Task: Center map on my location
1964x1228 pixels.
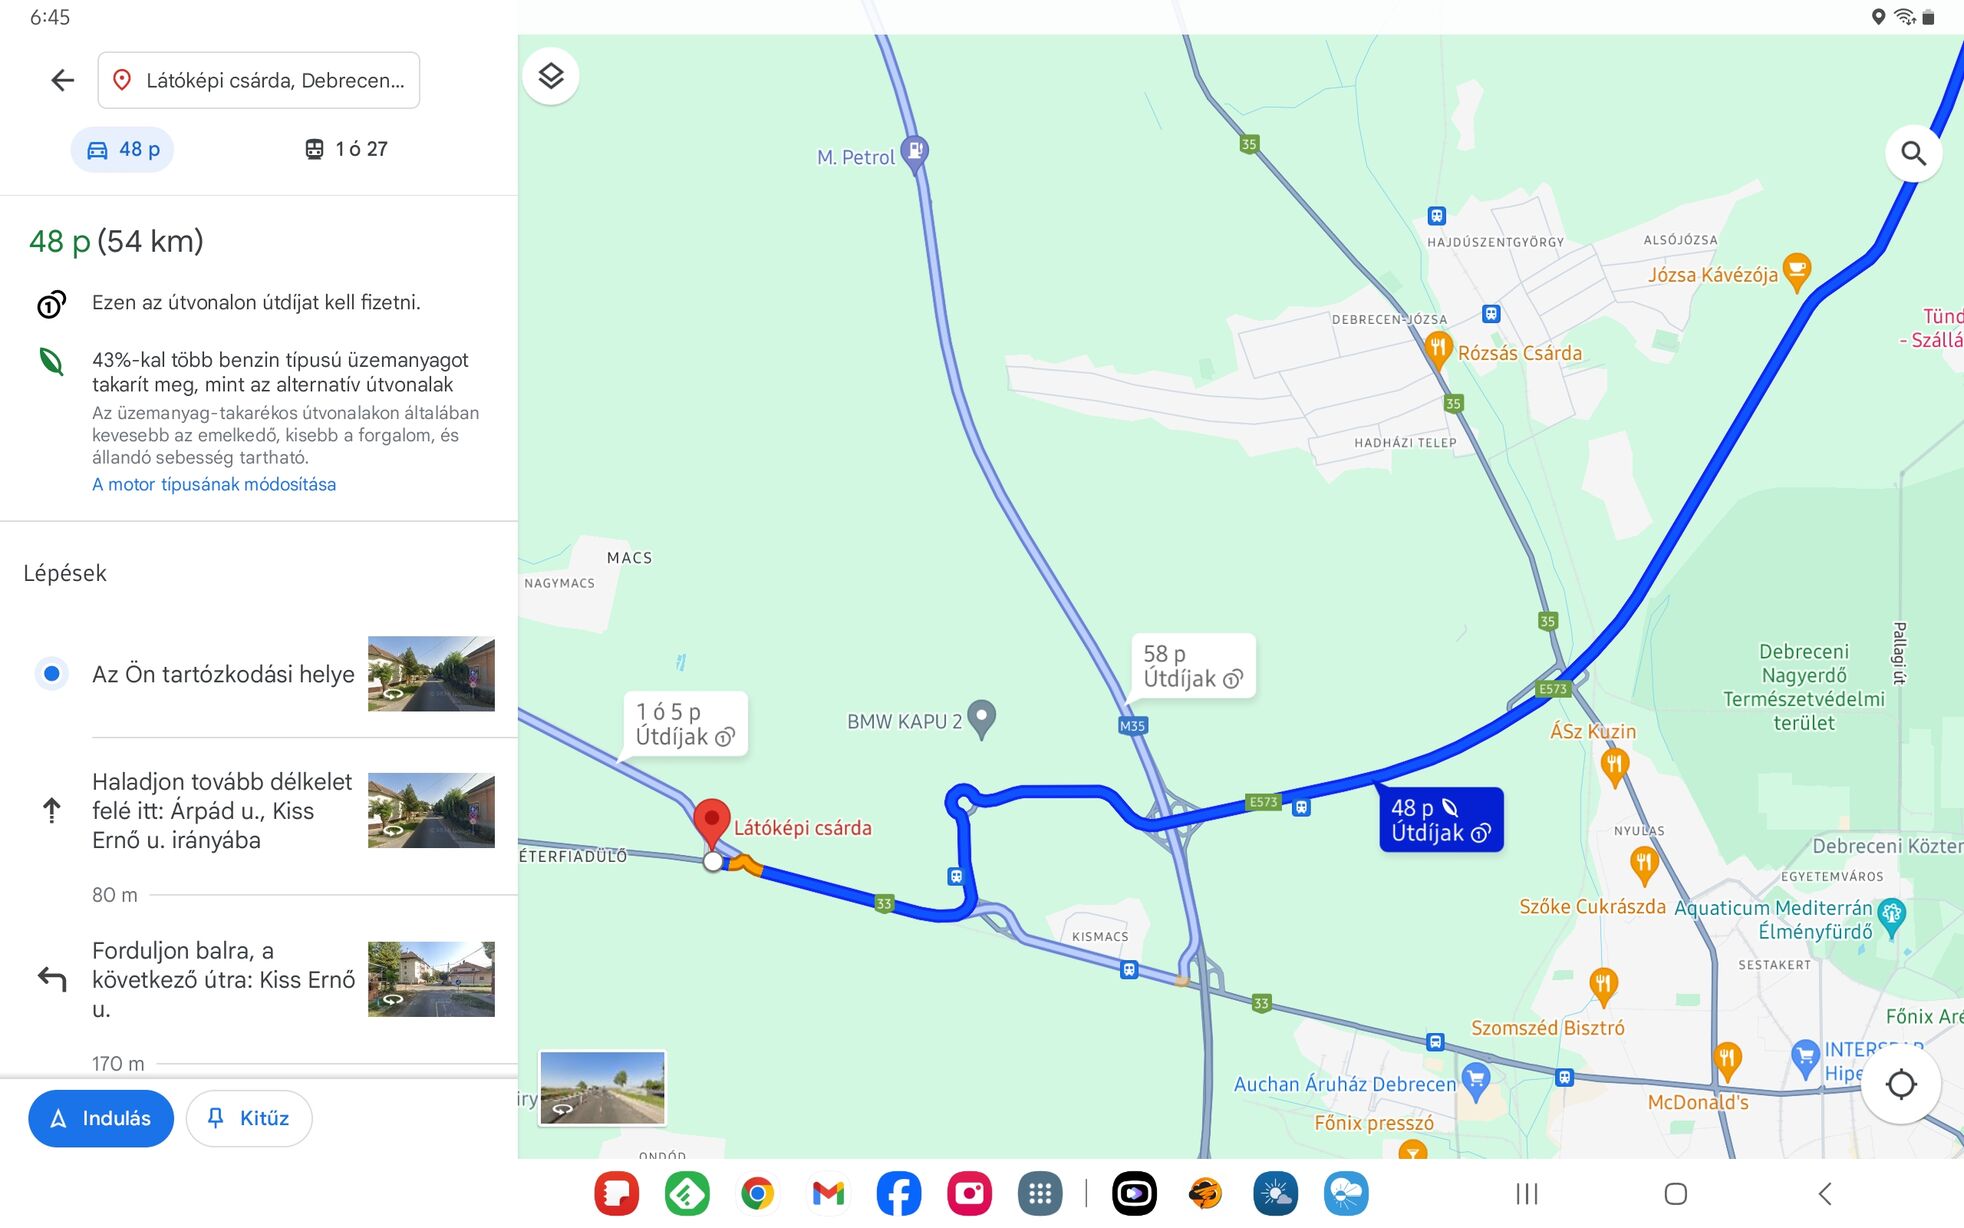Action: coord(1900,1084)
